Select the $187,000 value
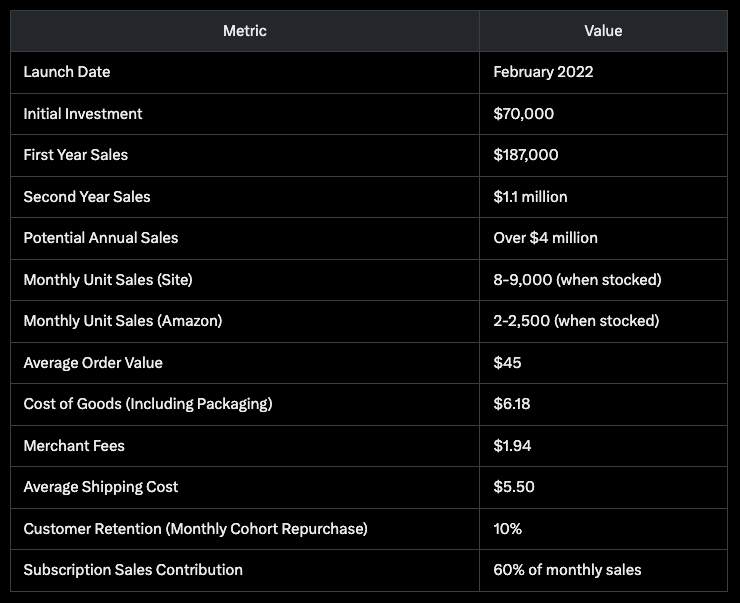This screenshot has width=740, height=603. (526, 155)
